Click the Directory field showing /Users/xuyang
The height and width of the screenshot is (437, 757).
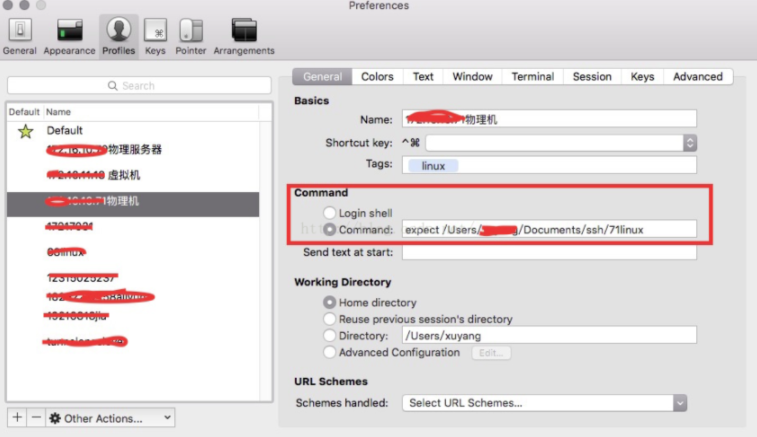549,335
